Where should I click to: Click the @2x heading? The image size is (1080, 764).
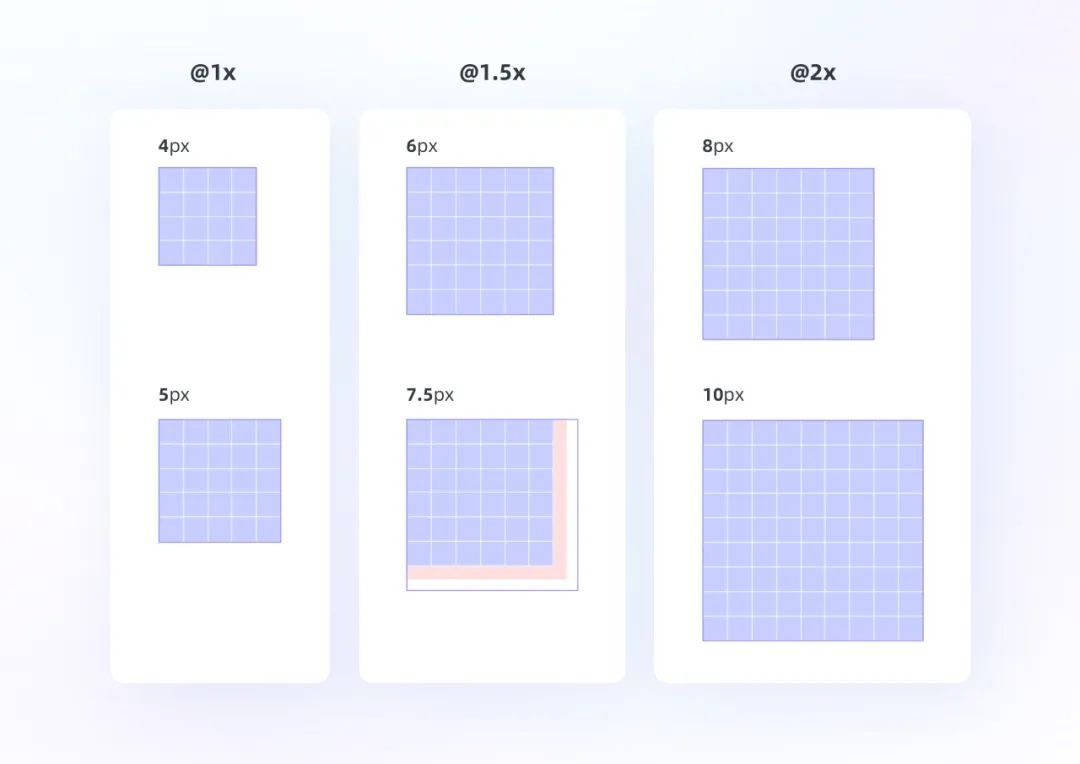pyautogui.click(x=813, y=72)
